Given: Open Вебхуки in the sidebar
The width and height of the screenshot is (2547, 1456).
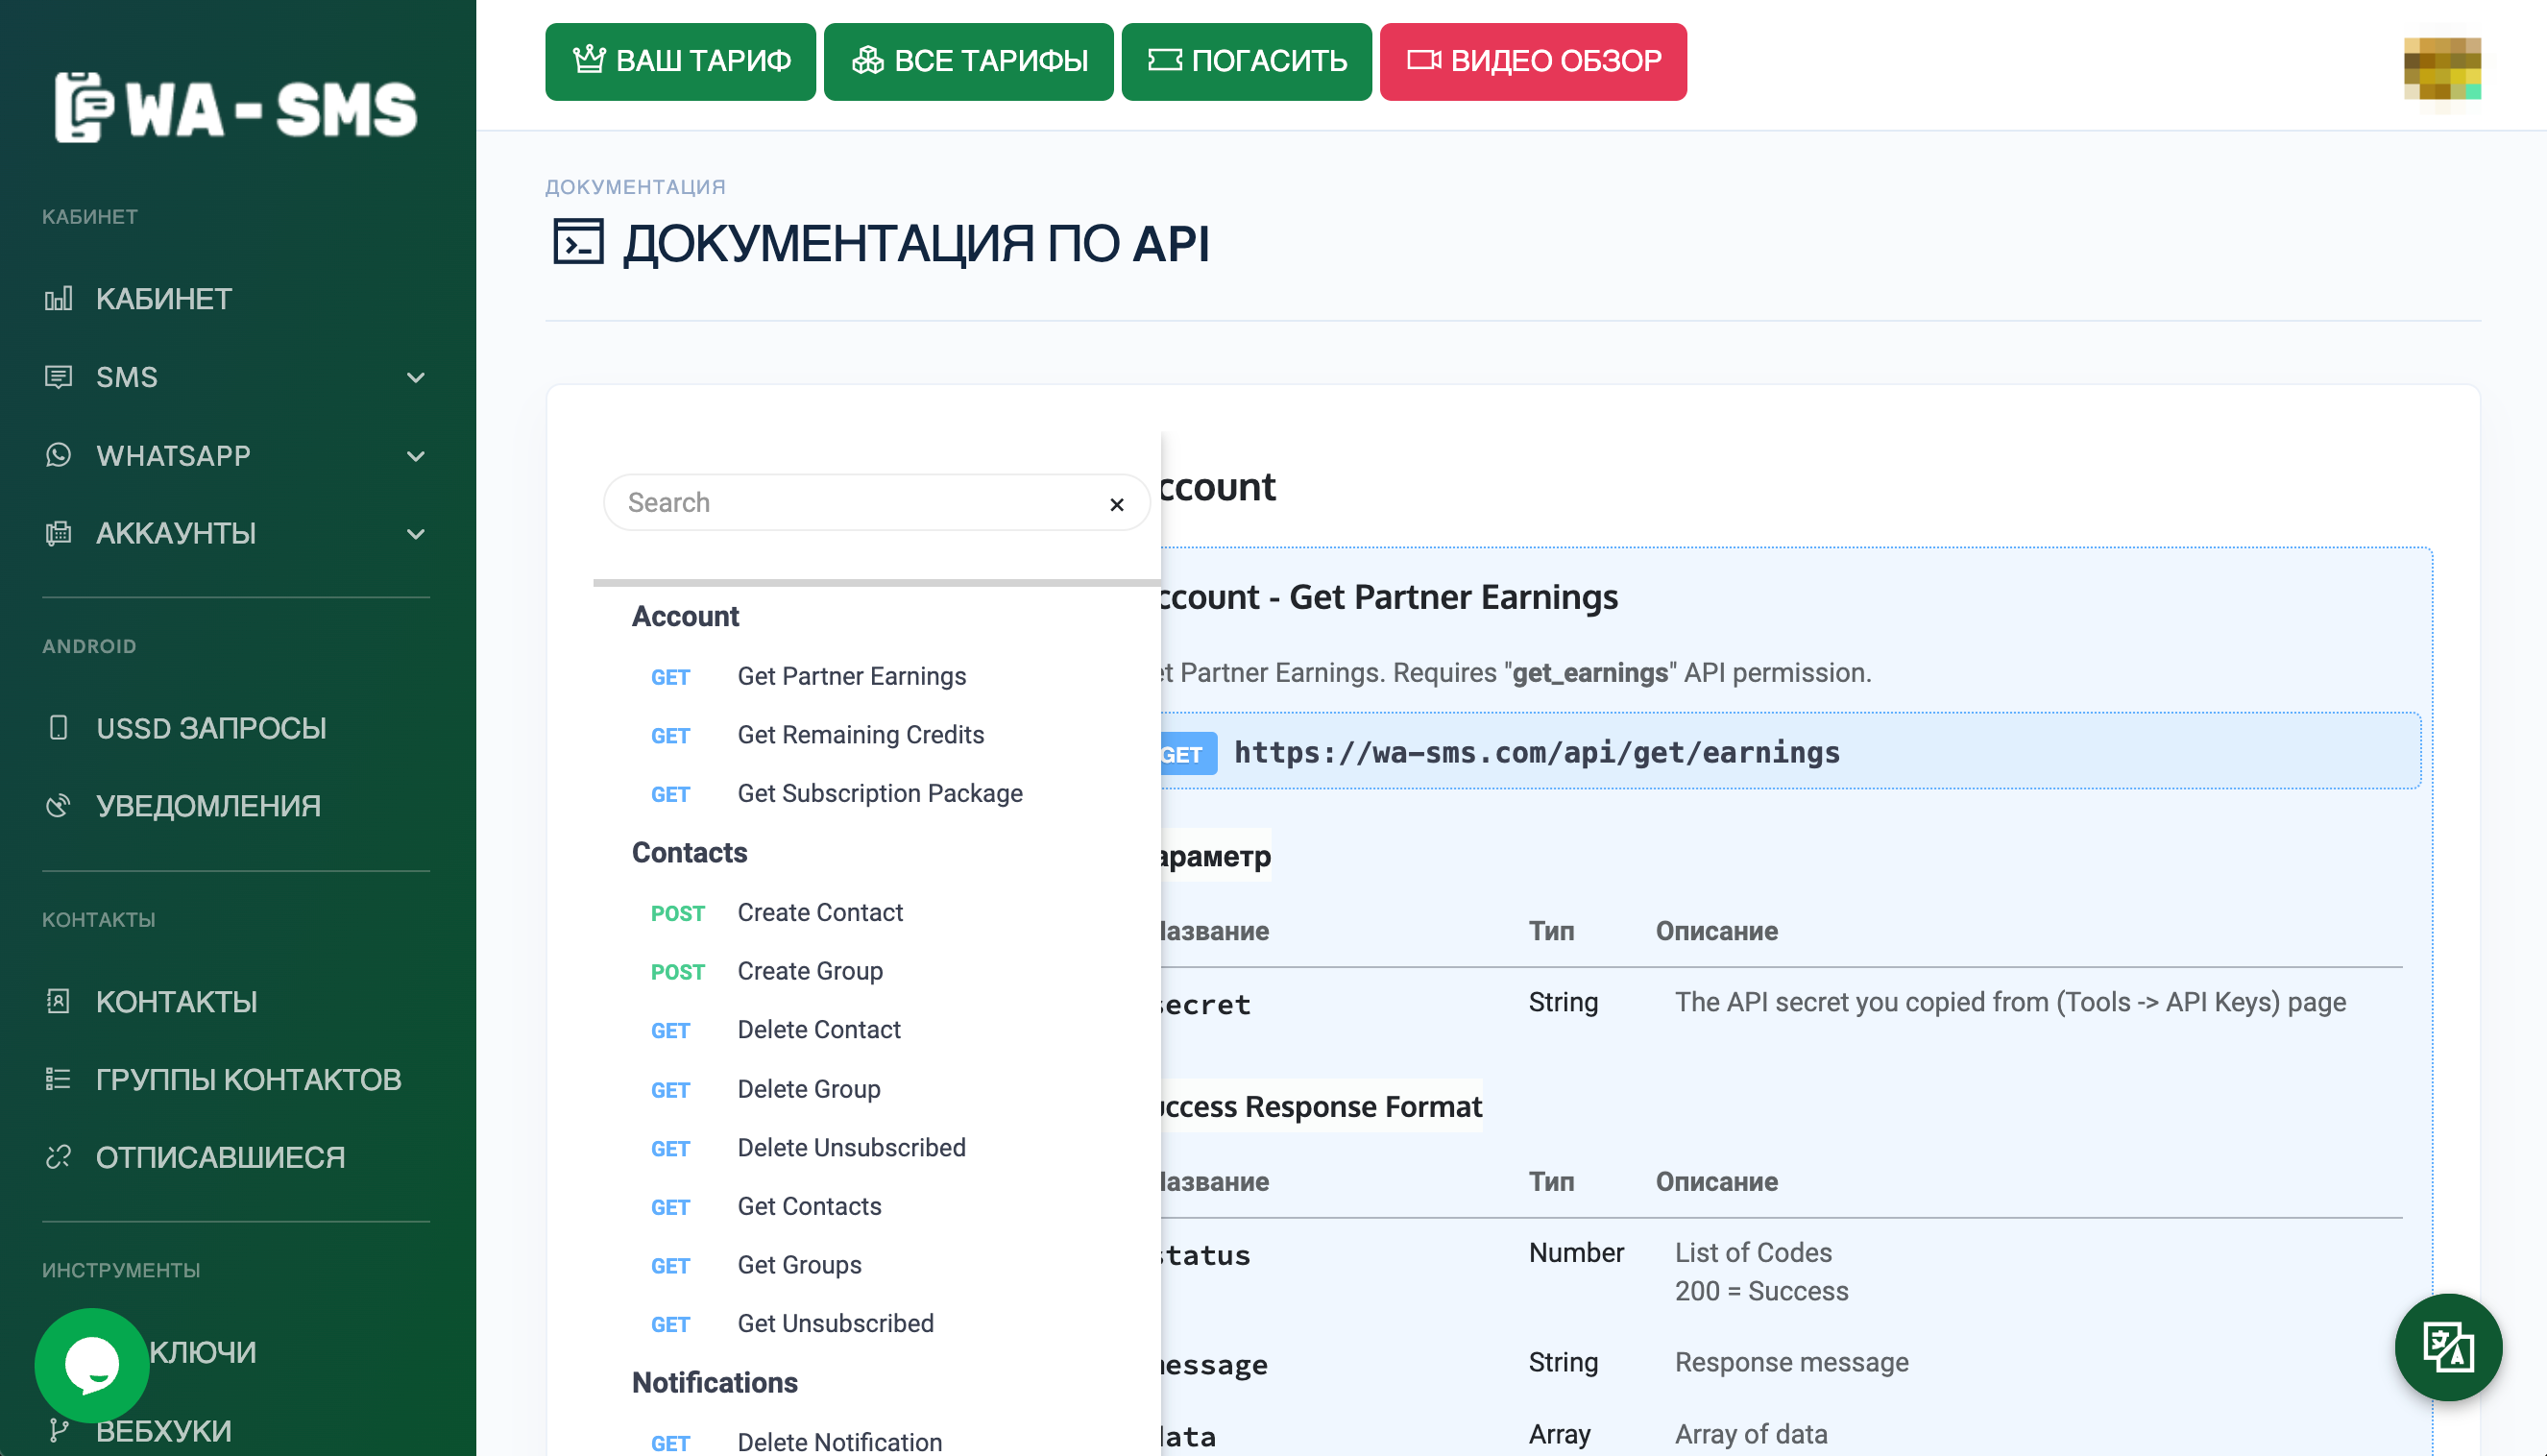Looking at the screenshot, I should (163, 1431).
